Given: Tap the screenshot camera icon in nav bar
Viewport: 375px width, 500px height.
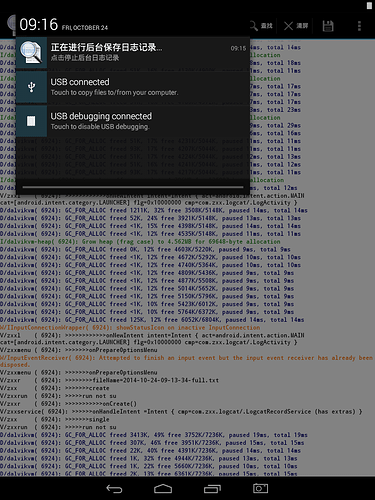Looking at the screenshot, I should click(x=260, y=488).
